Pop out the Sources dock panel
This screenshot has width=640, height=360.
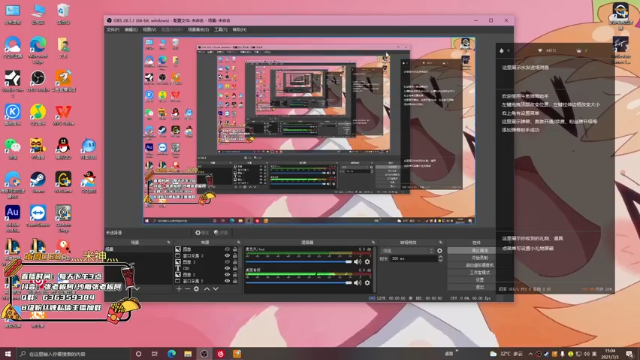tap(239, 242)
